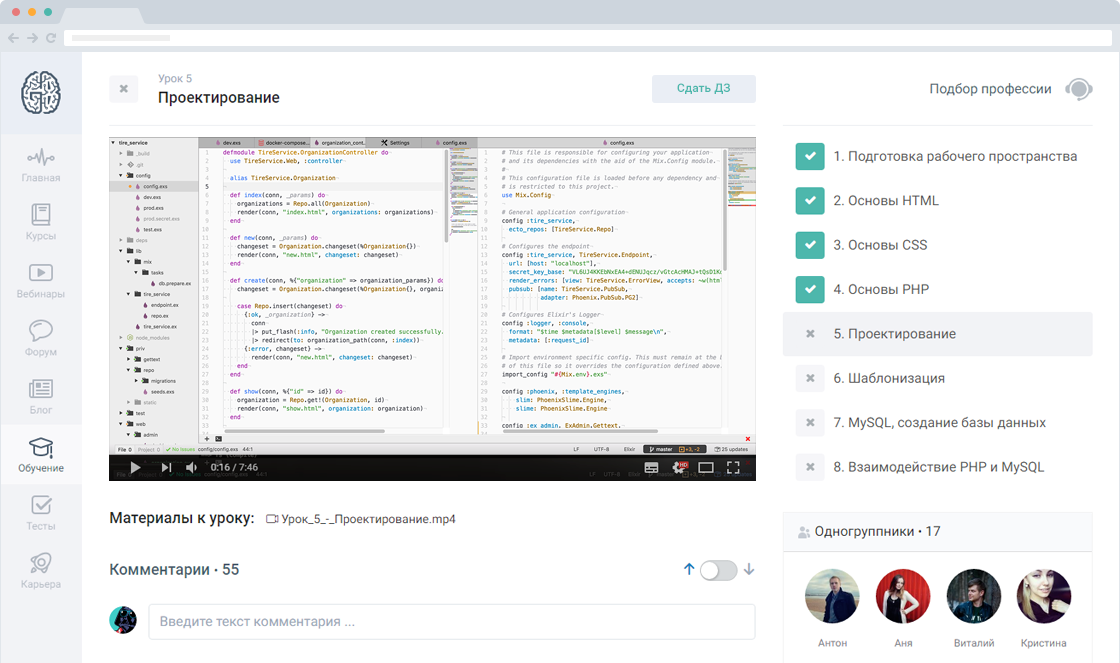Open the Тесты sidebar icon
Image resolution: width=1120 pixels, height=663 pixels.
click(x=41, y=505)
